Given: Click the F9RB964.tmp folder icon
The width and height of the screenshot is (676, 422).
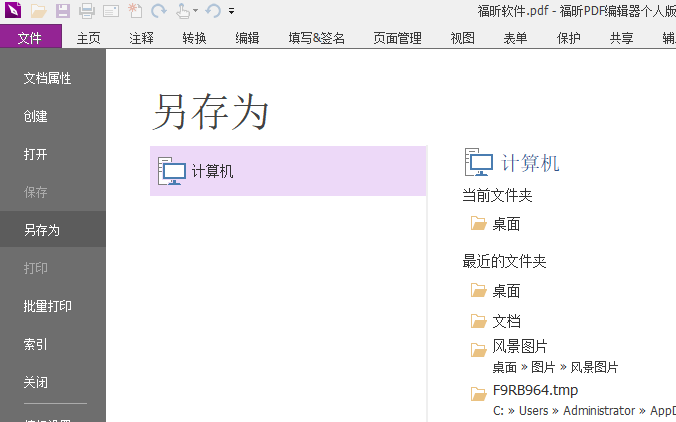Looking at the screenshot, I should click(479, 394).
